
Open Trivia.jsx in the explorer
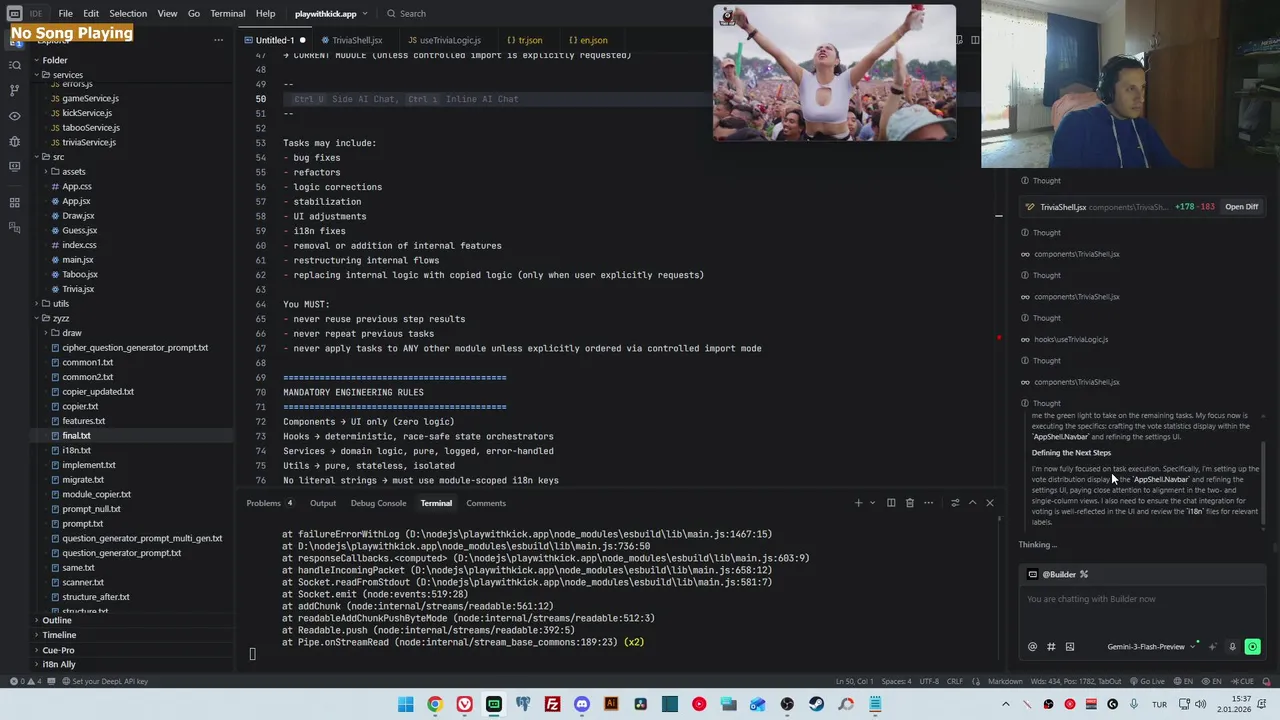[78, 289]
